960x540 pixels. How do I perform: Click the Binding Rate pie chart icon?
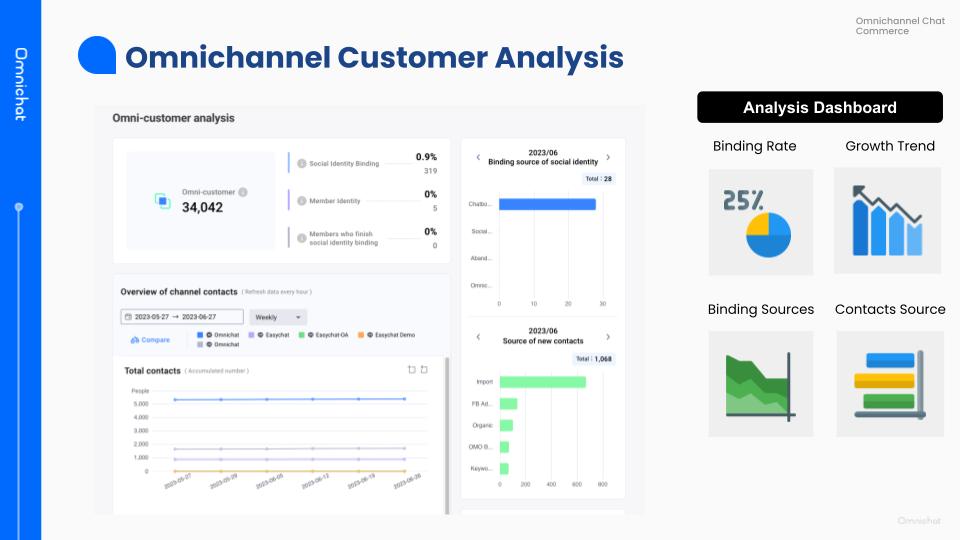(x=760, y=222)
